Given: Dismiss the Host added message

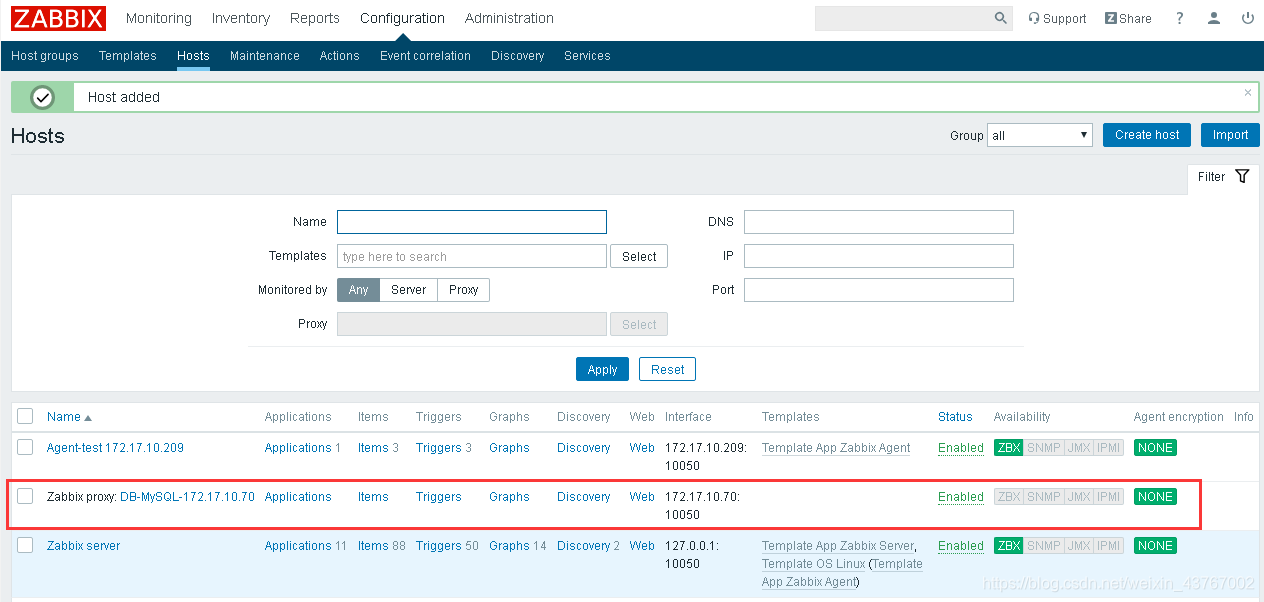Looking at the screenshot, I should coord(1248,92).
